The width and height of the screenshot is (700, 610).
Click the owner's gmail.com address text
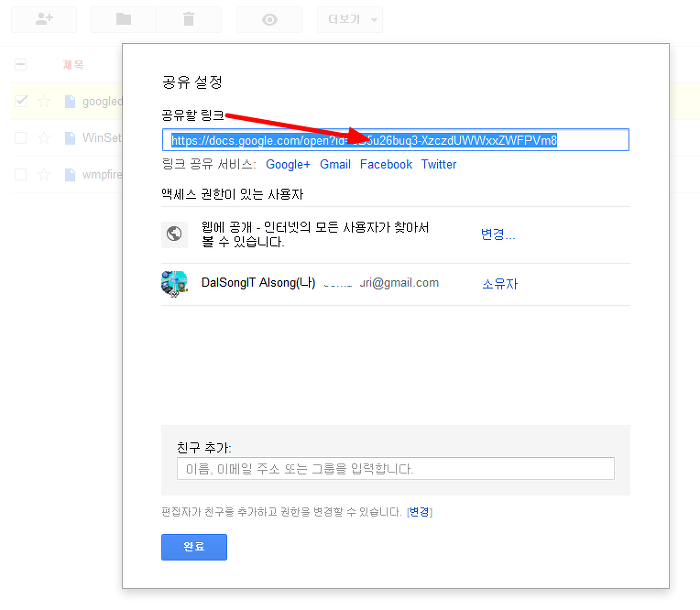click(381, 283)
